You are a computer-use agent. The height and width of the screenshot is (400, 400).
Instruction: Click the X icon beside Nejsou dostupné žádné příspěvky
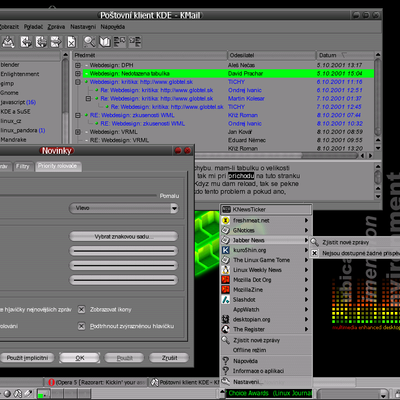tap(314, 253)
